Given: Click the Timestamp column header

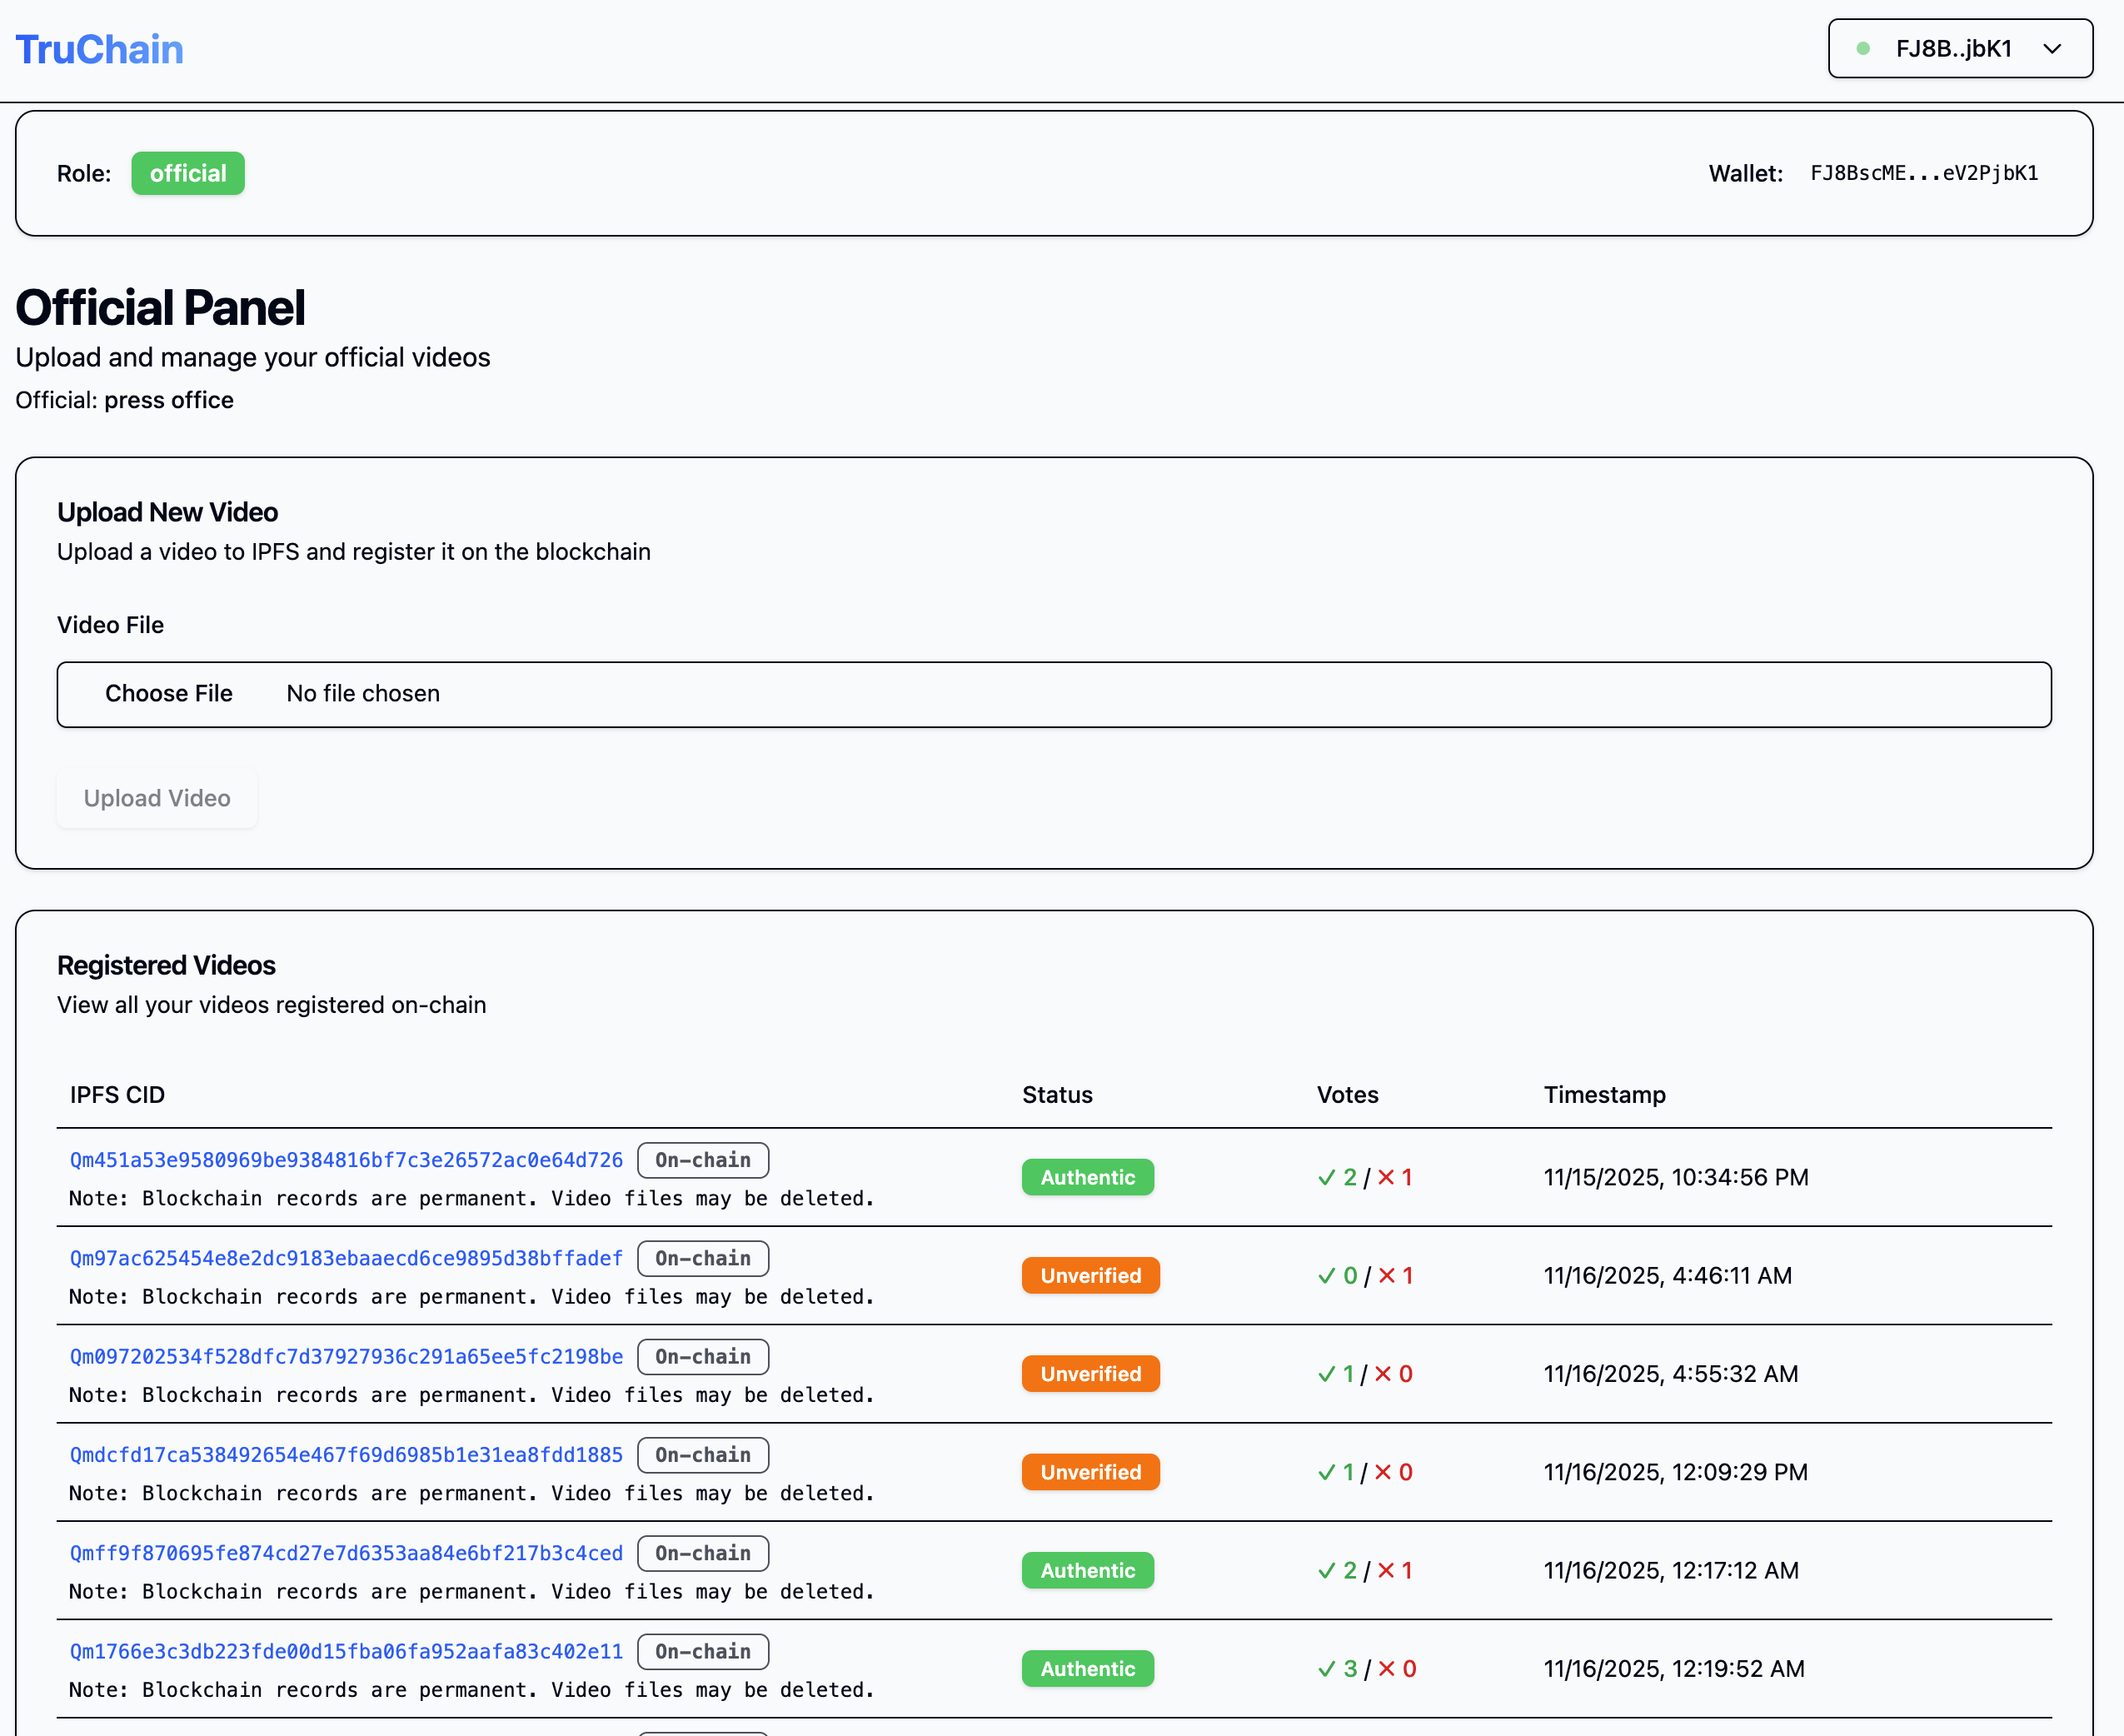Looking at the screenshot, I should [x=1604, y=1094].
